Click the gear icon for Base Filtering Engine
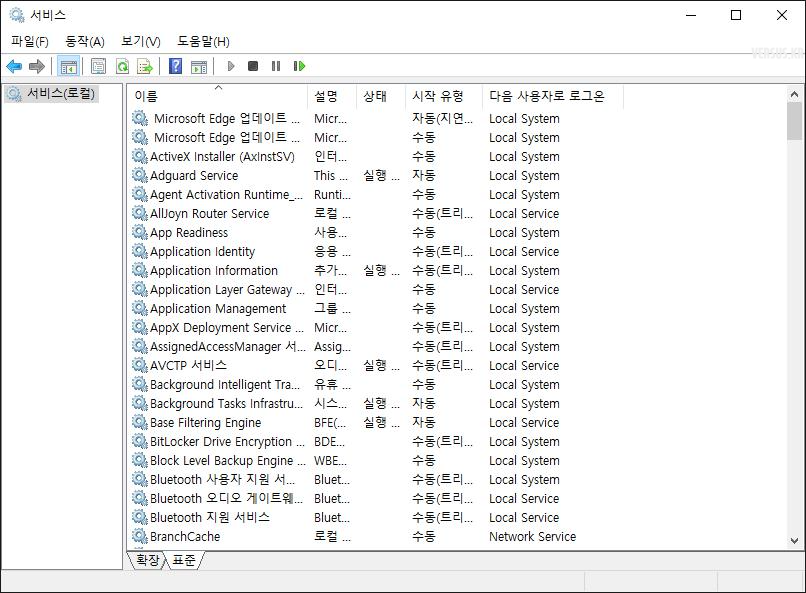Viewport: 806px width, 593px height. coord(140,422)
